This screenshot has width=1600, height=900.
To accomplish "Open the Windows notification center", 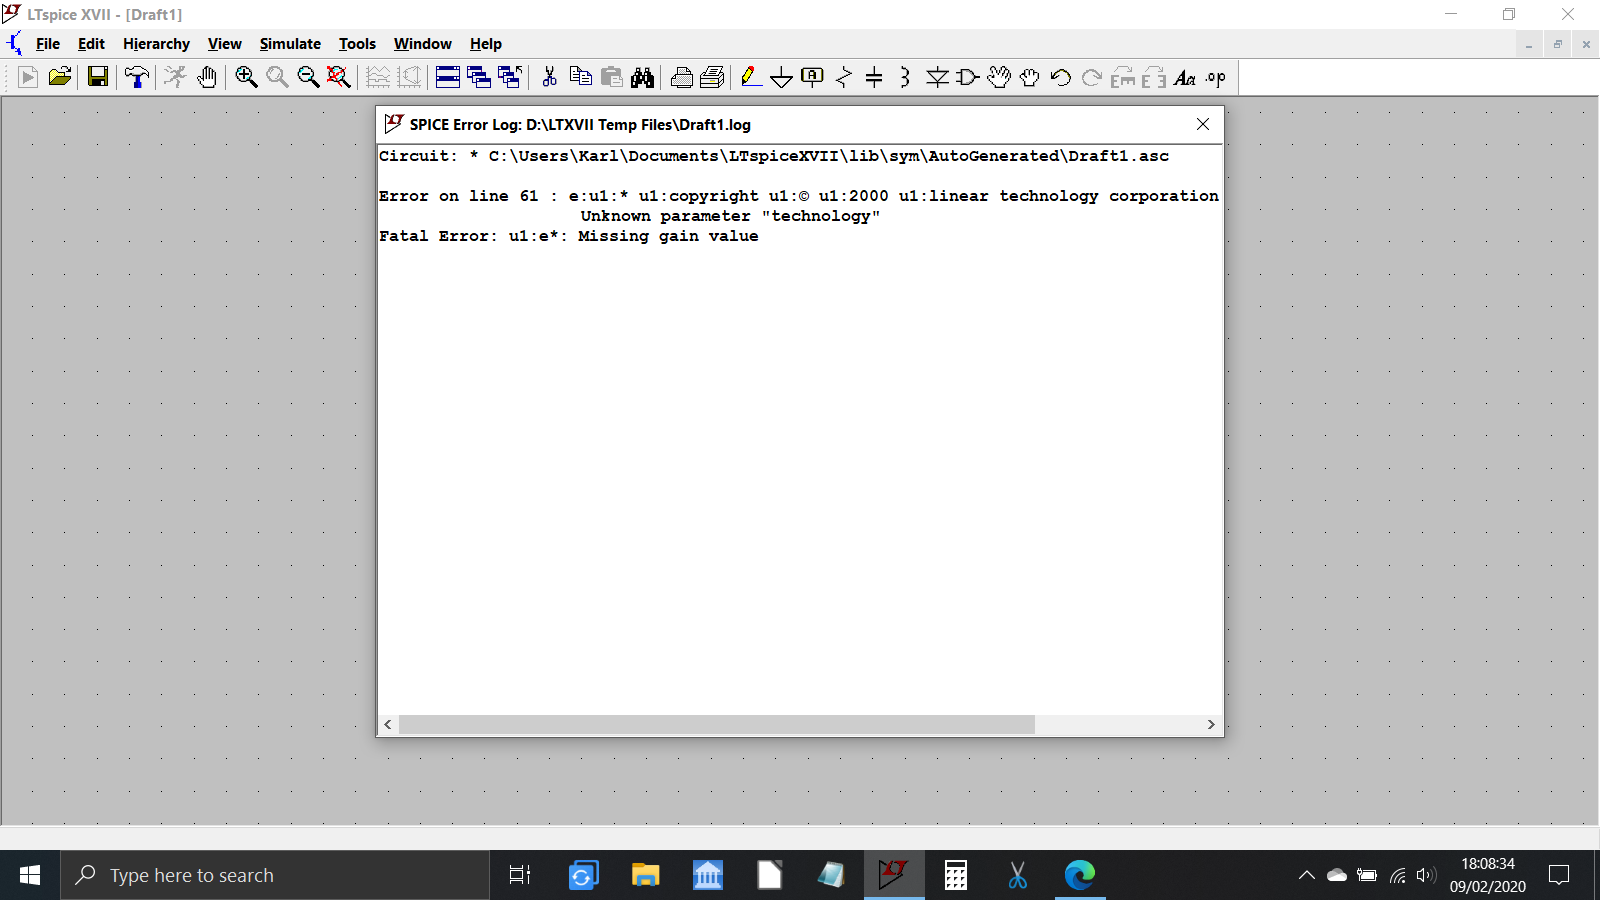I will point(1559,875).
